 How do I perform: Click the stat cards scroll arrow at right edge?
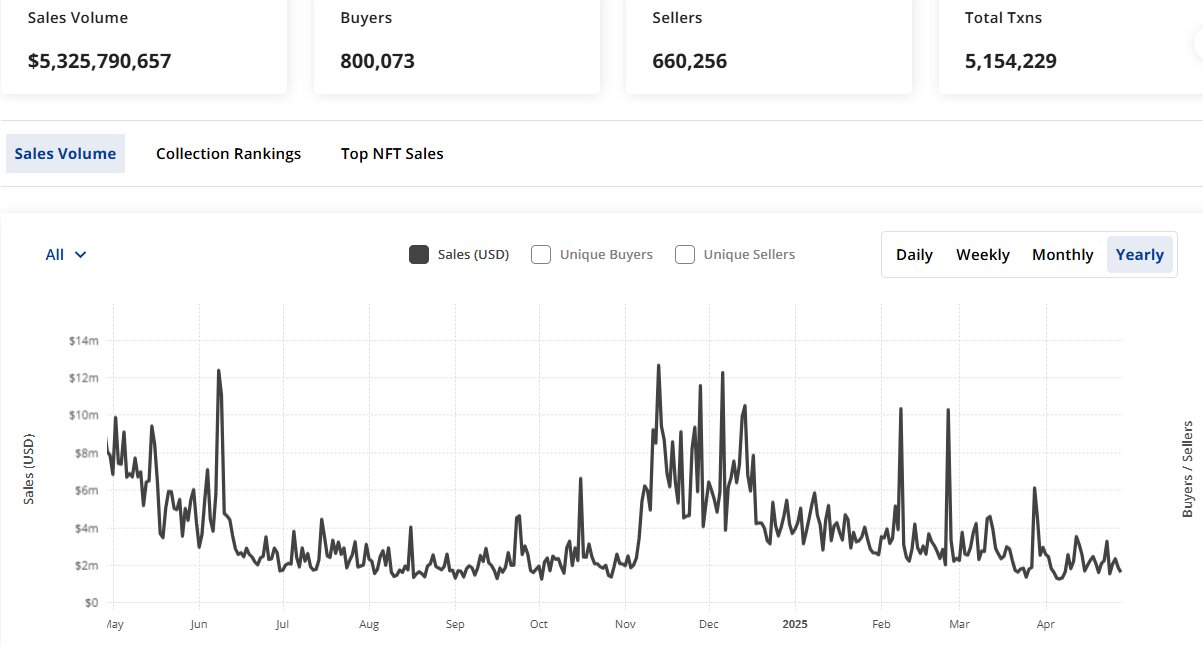tap(1197, 42)
